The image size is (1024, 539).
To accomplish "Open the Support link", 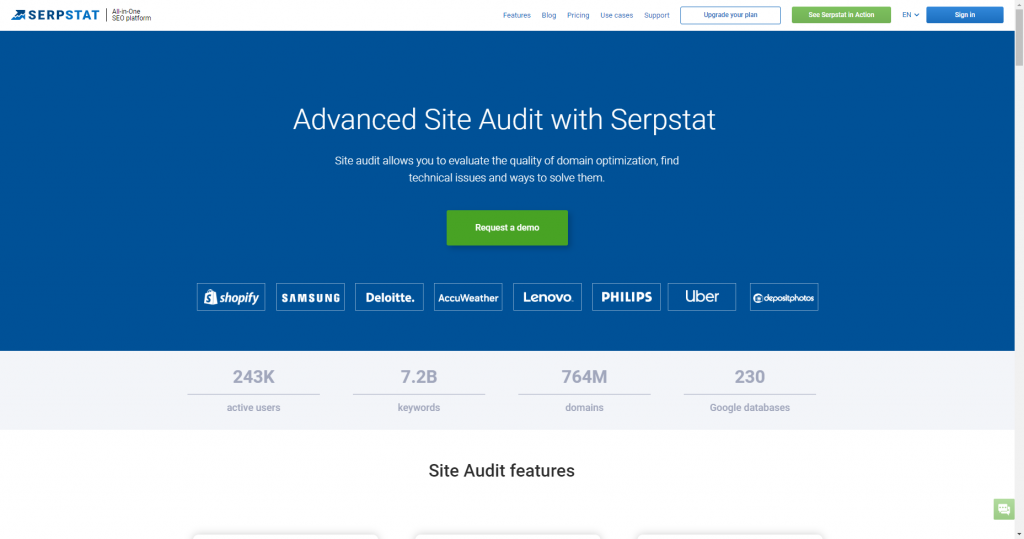I will click(657, 15).
